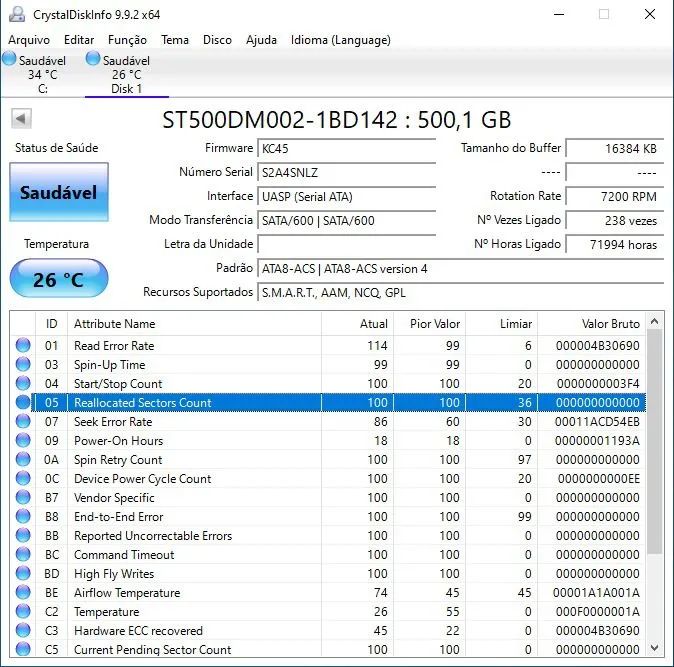Click the Nº Horas Ligado value 71994 horas
The image size is (674, 667).
coord(615,245)
